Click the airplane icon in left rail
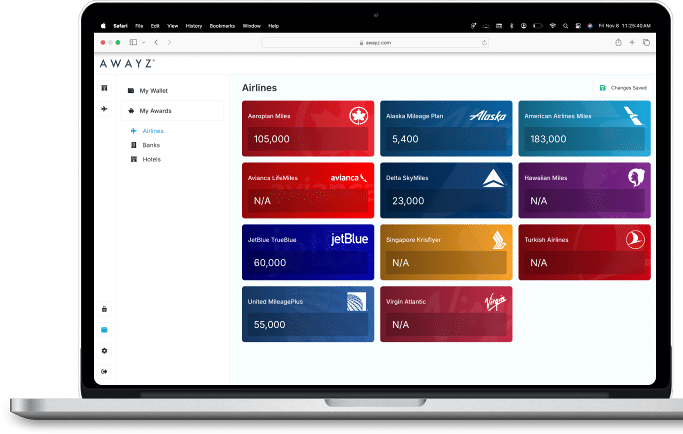The height and width of the screenshot is (434, 683). coord(105,108)
